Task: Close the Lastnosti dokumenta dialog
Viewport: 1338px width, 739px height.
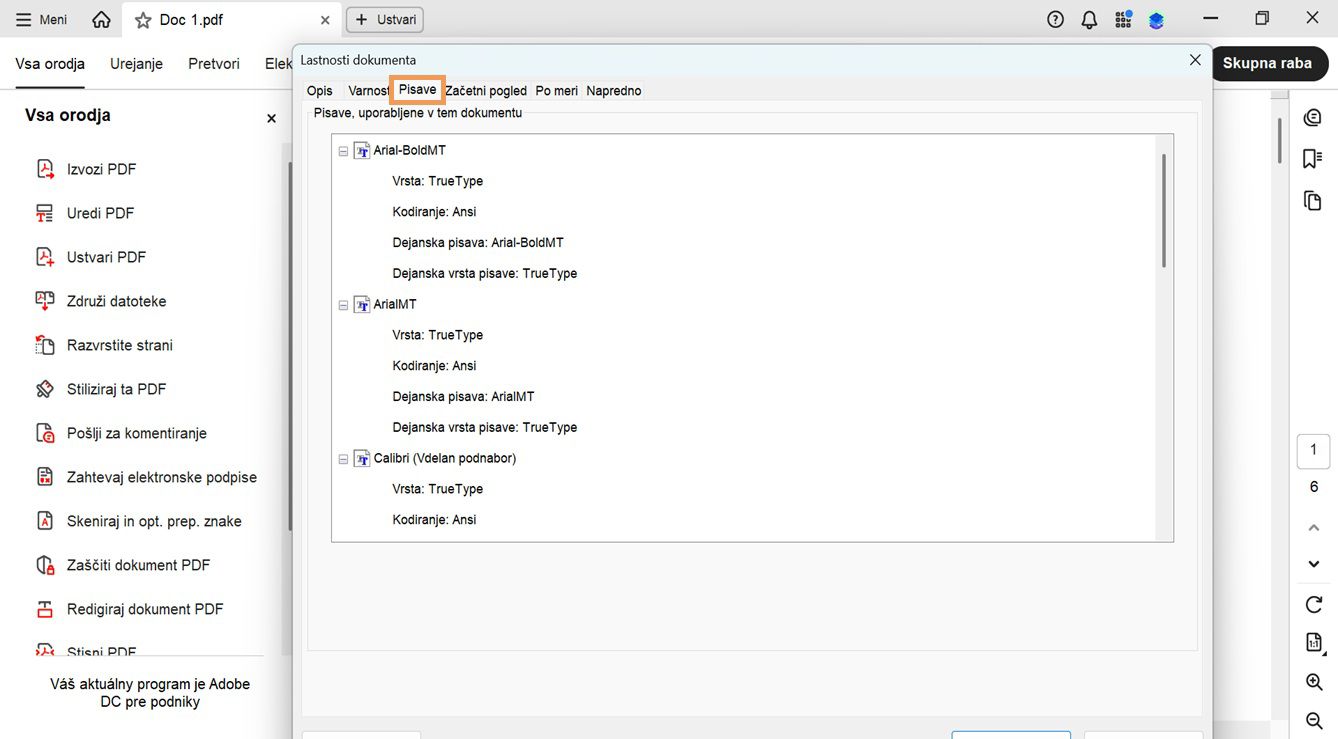Action: click(1195, 60)
